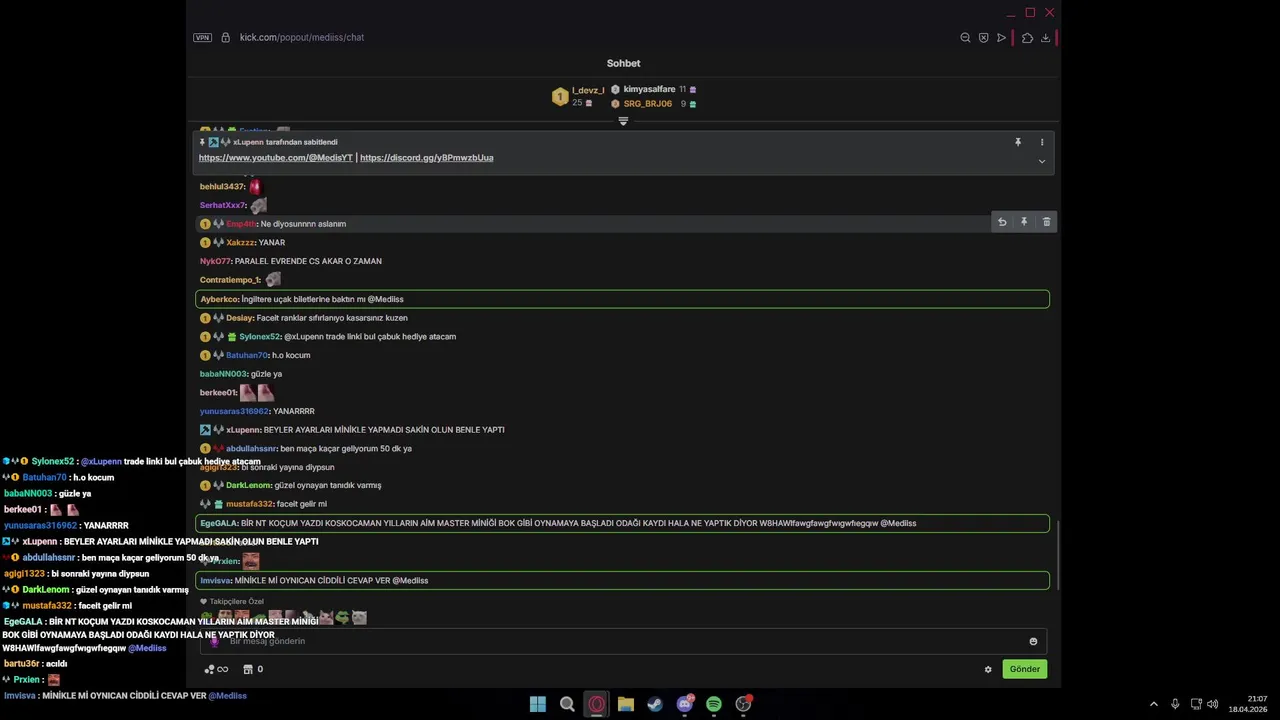Click moderator xLupenn's BEYLER AYARLARI message
Screen dimensions: 1280x720
click(x=384, y=430)
